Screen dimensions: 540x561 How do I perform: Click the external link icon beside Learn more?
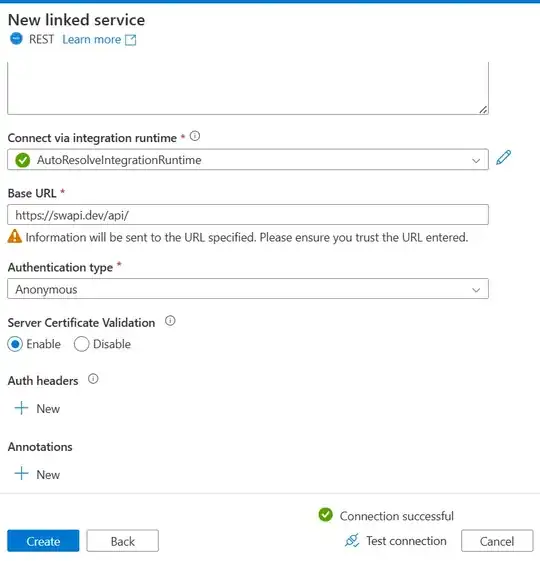131,40
